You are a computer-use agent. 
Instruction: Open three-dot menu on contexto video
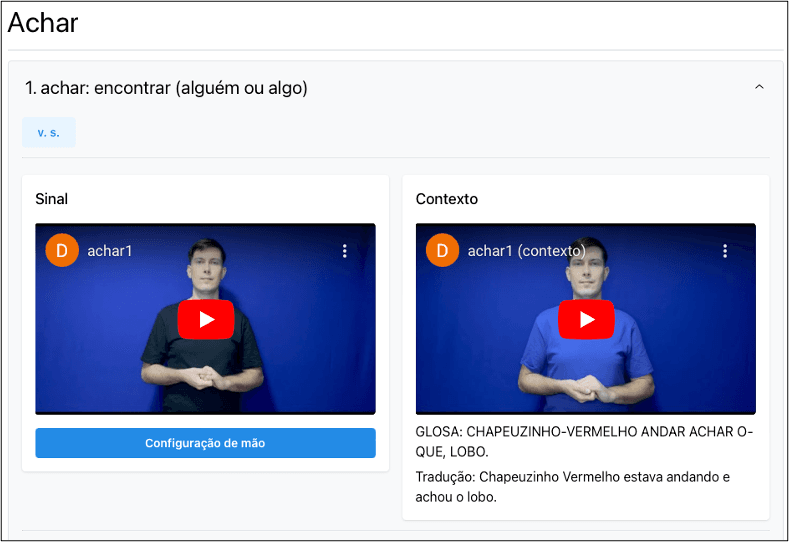pyautogui.click(x=725, y=251)
